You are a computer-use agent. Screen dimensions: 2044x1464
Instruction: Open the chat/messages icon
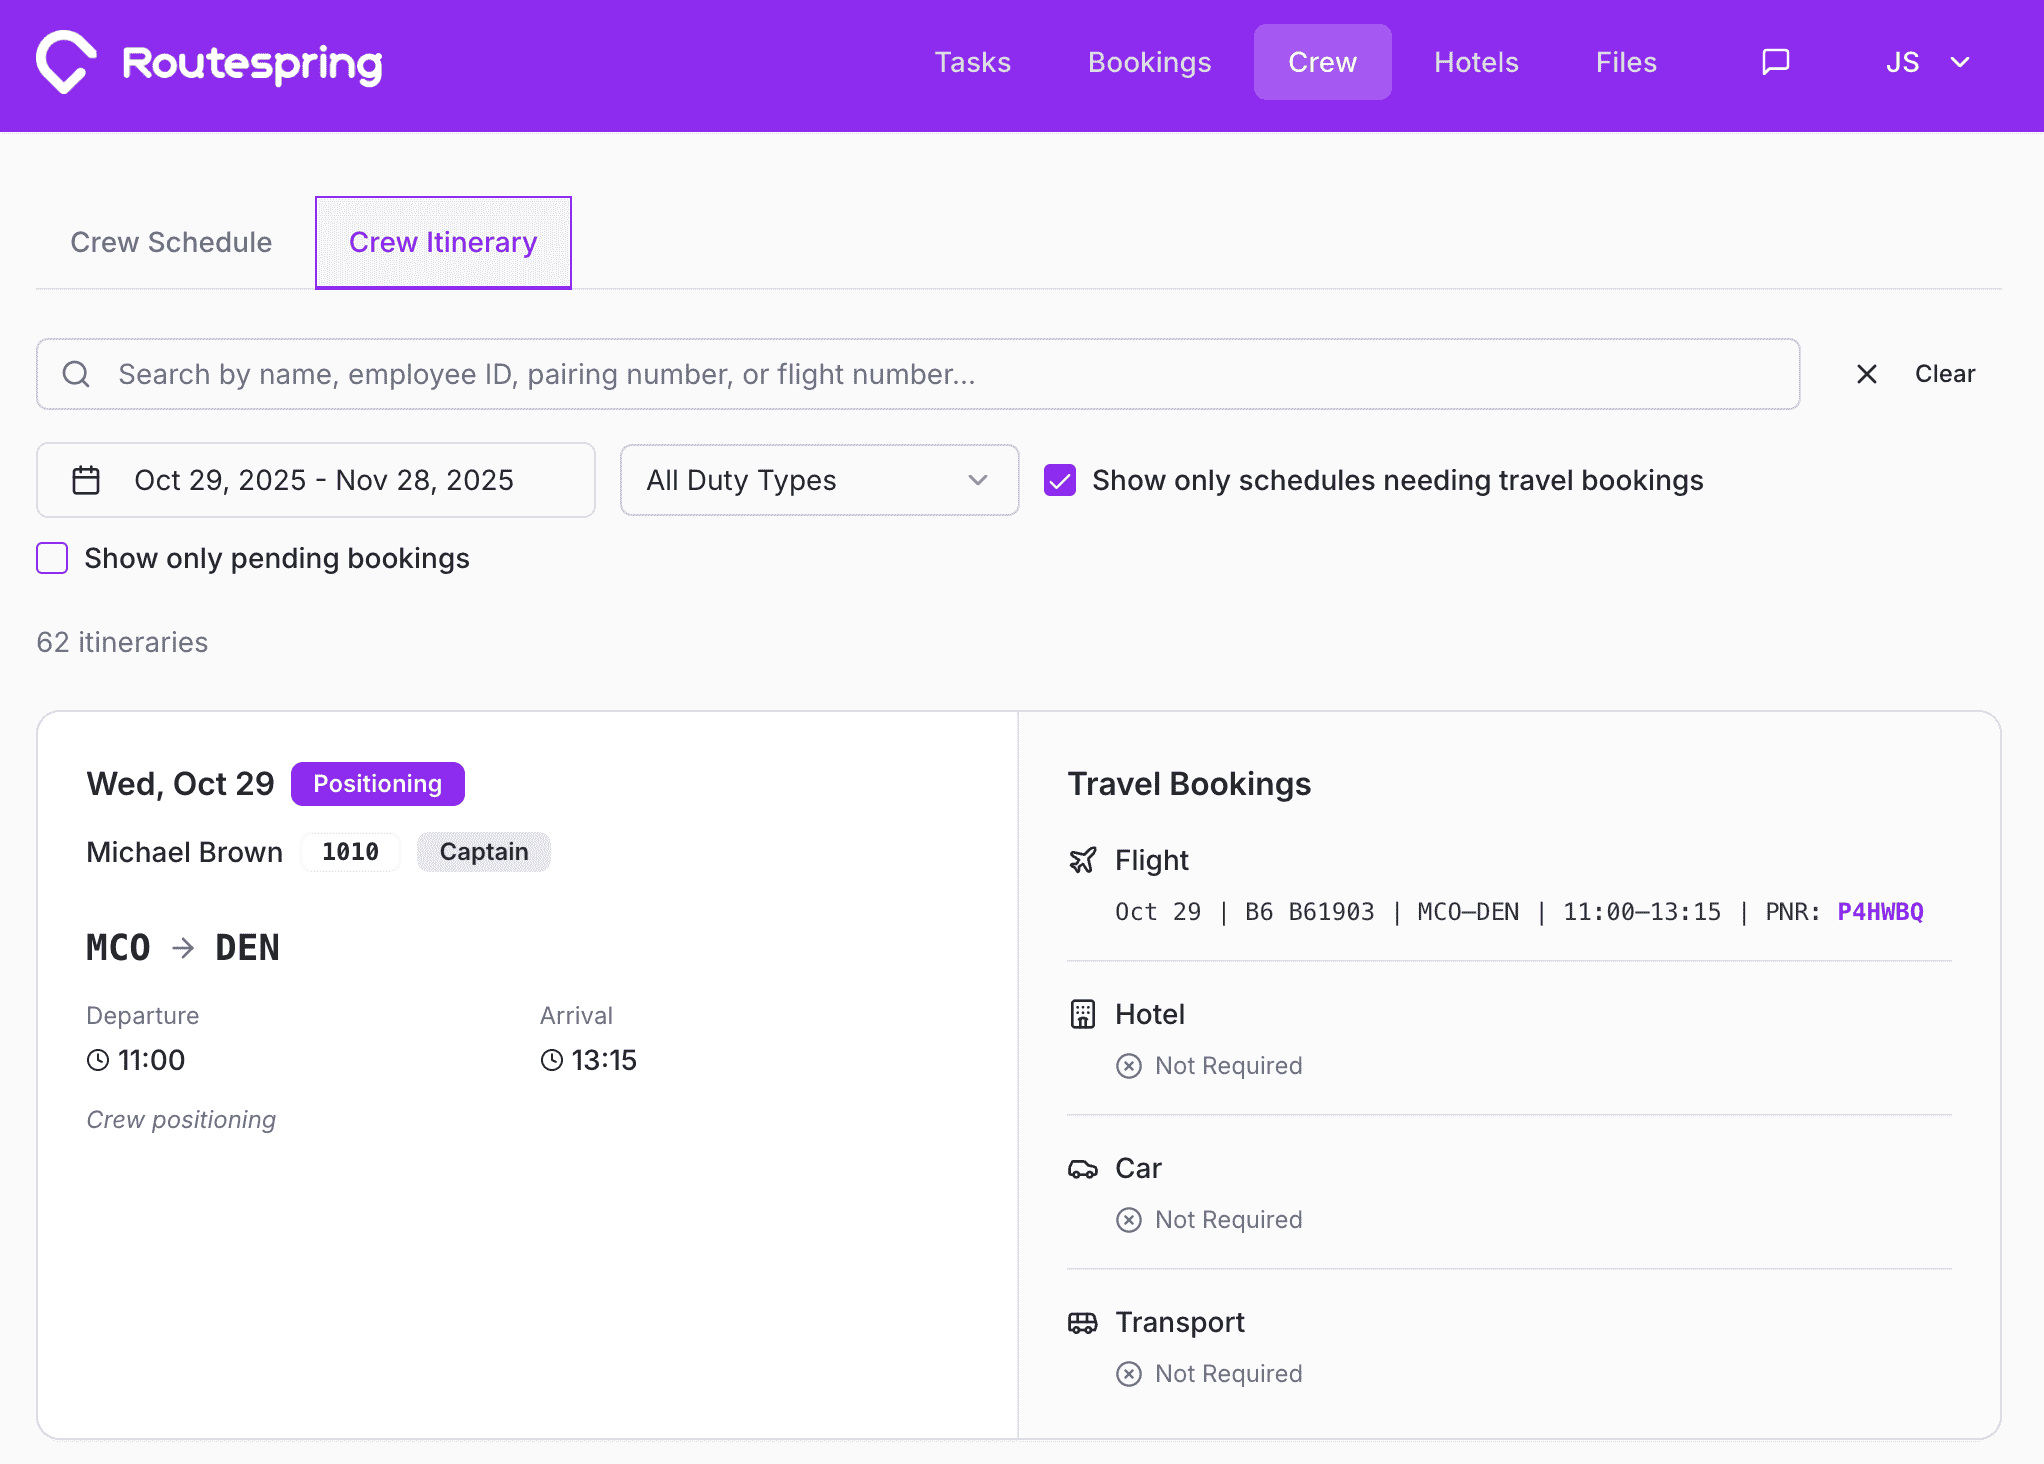1775,62
